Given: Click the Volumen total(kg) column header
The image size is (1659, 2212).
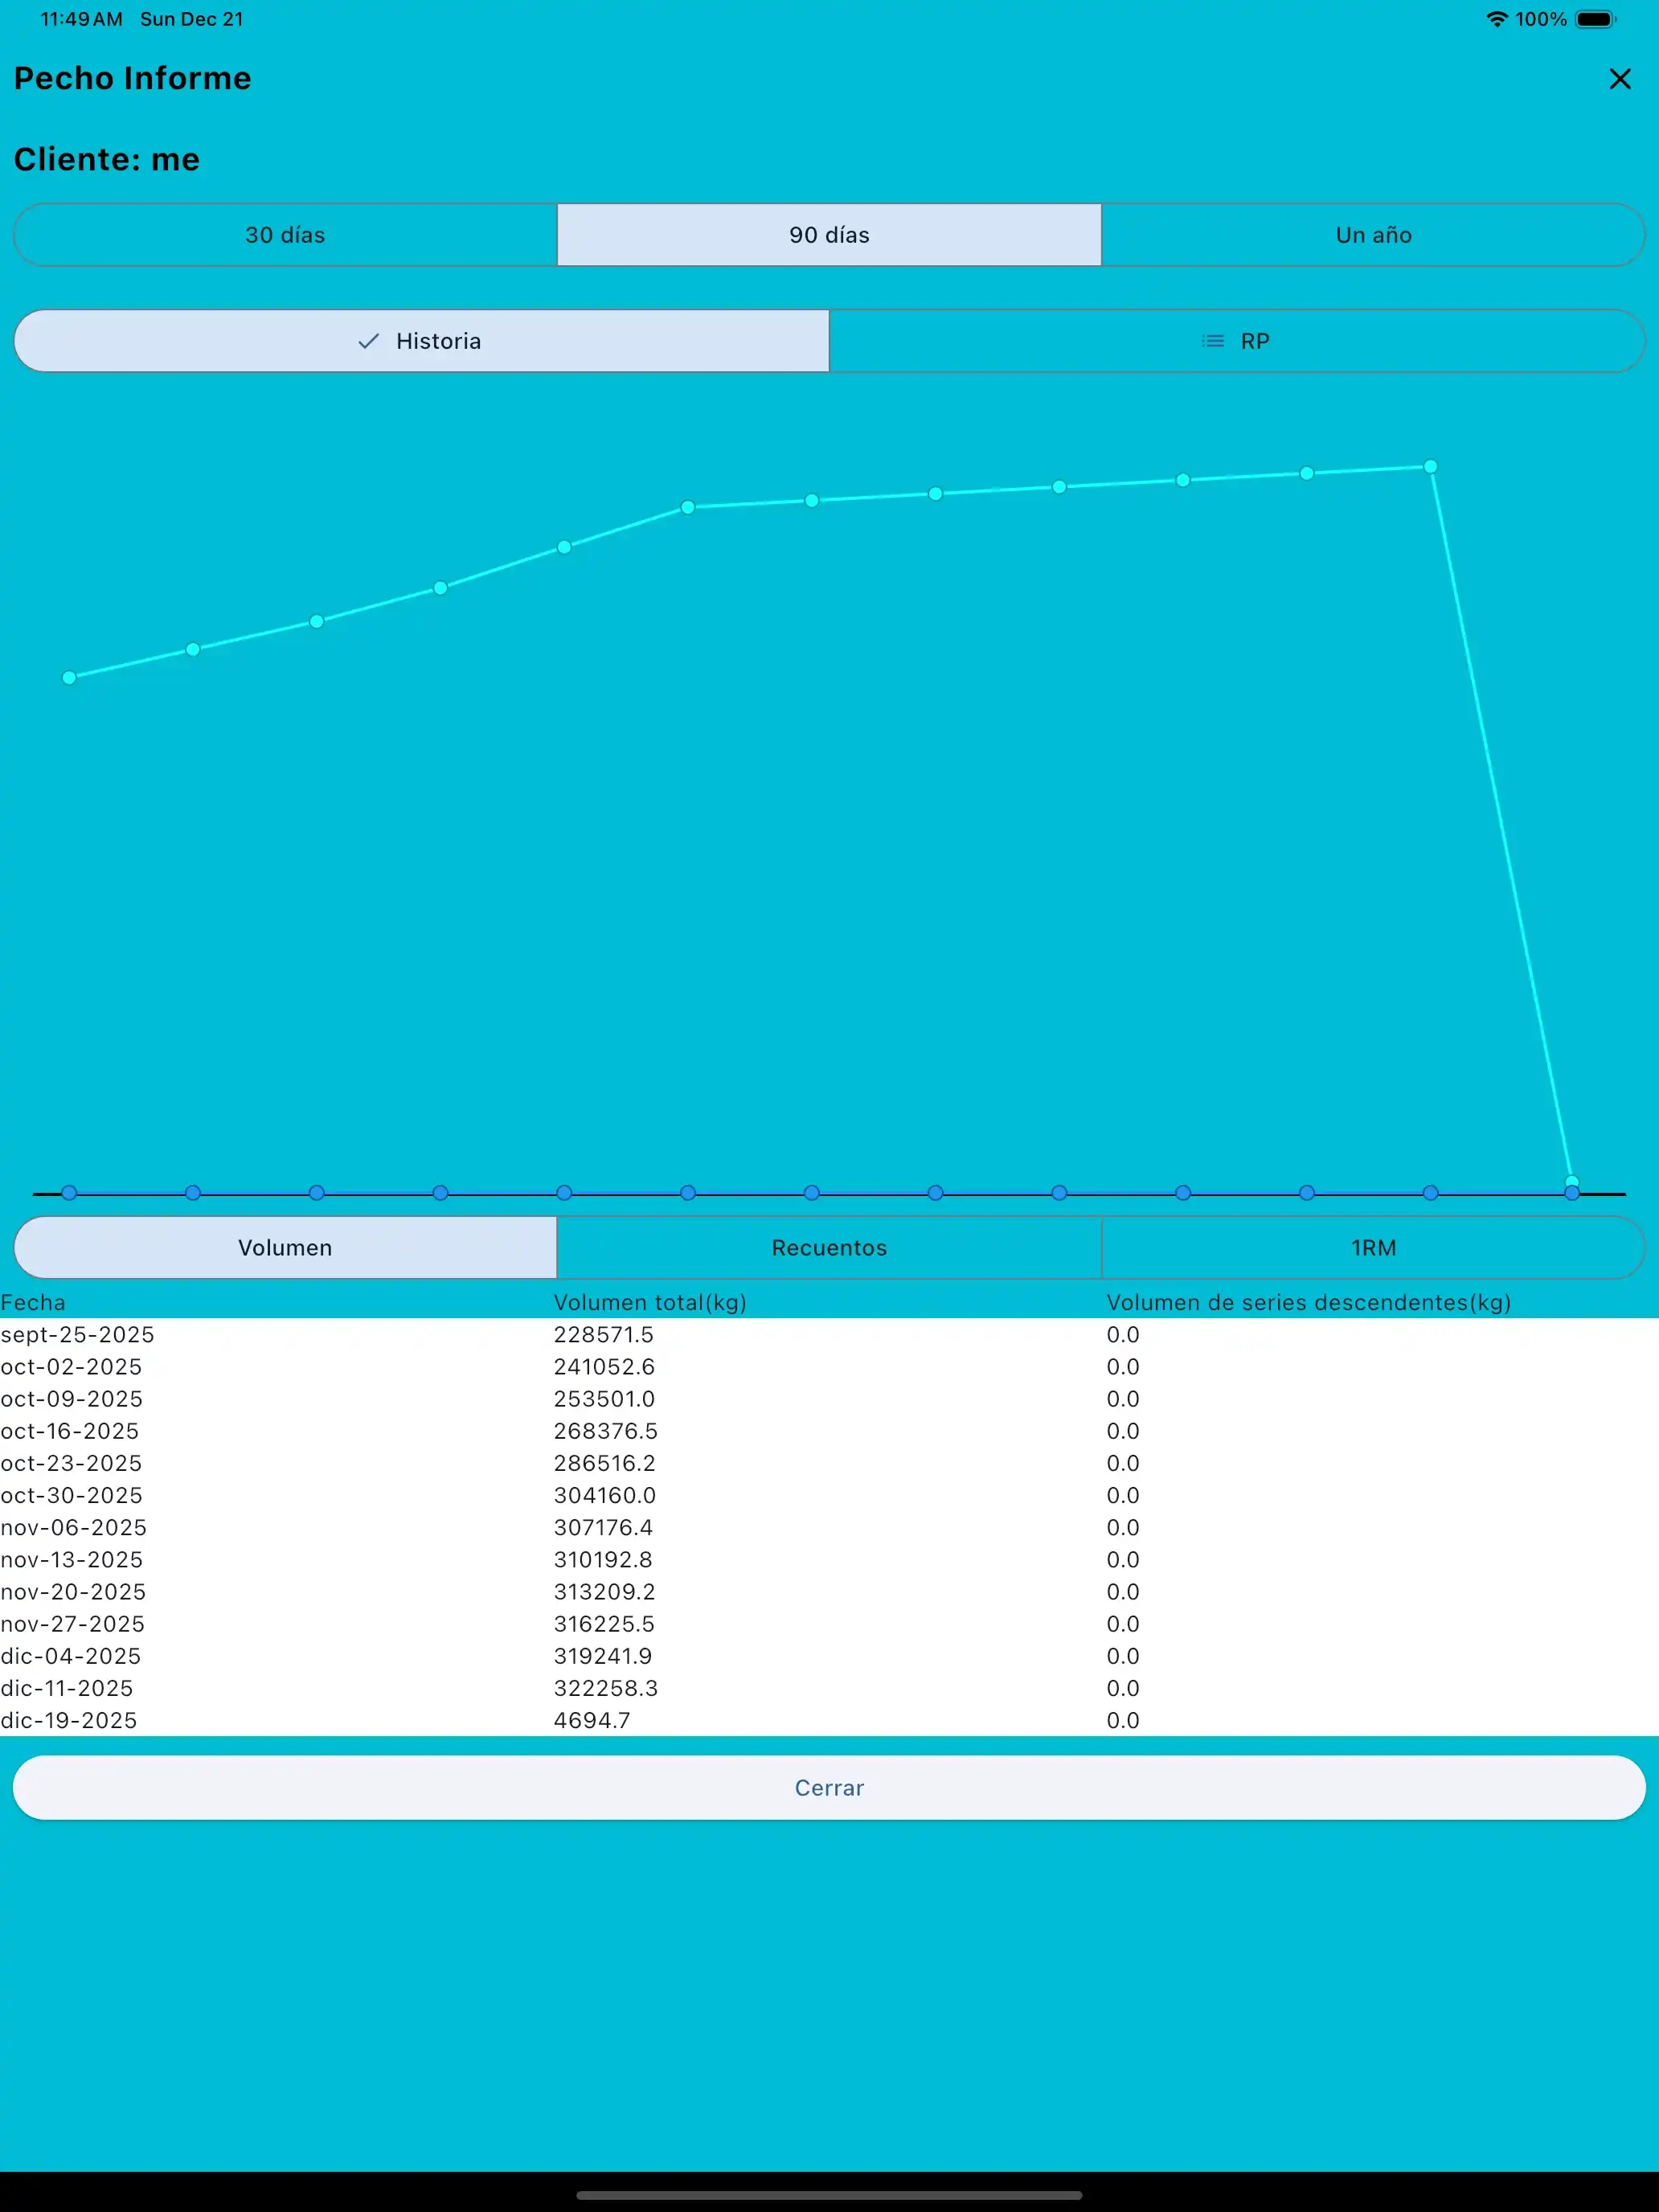Looking at the screenshot, I should (650, 1302).
